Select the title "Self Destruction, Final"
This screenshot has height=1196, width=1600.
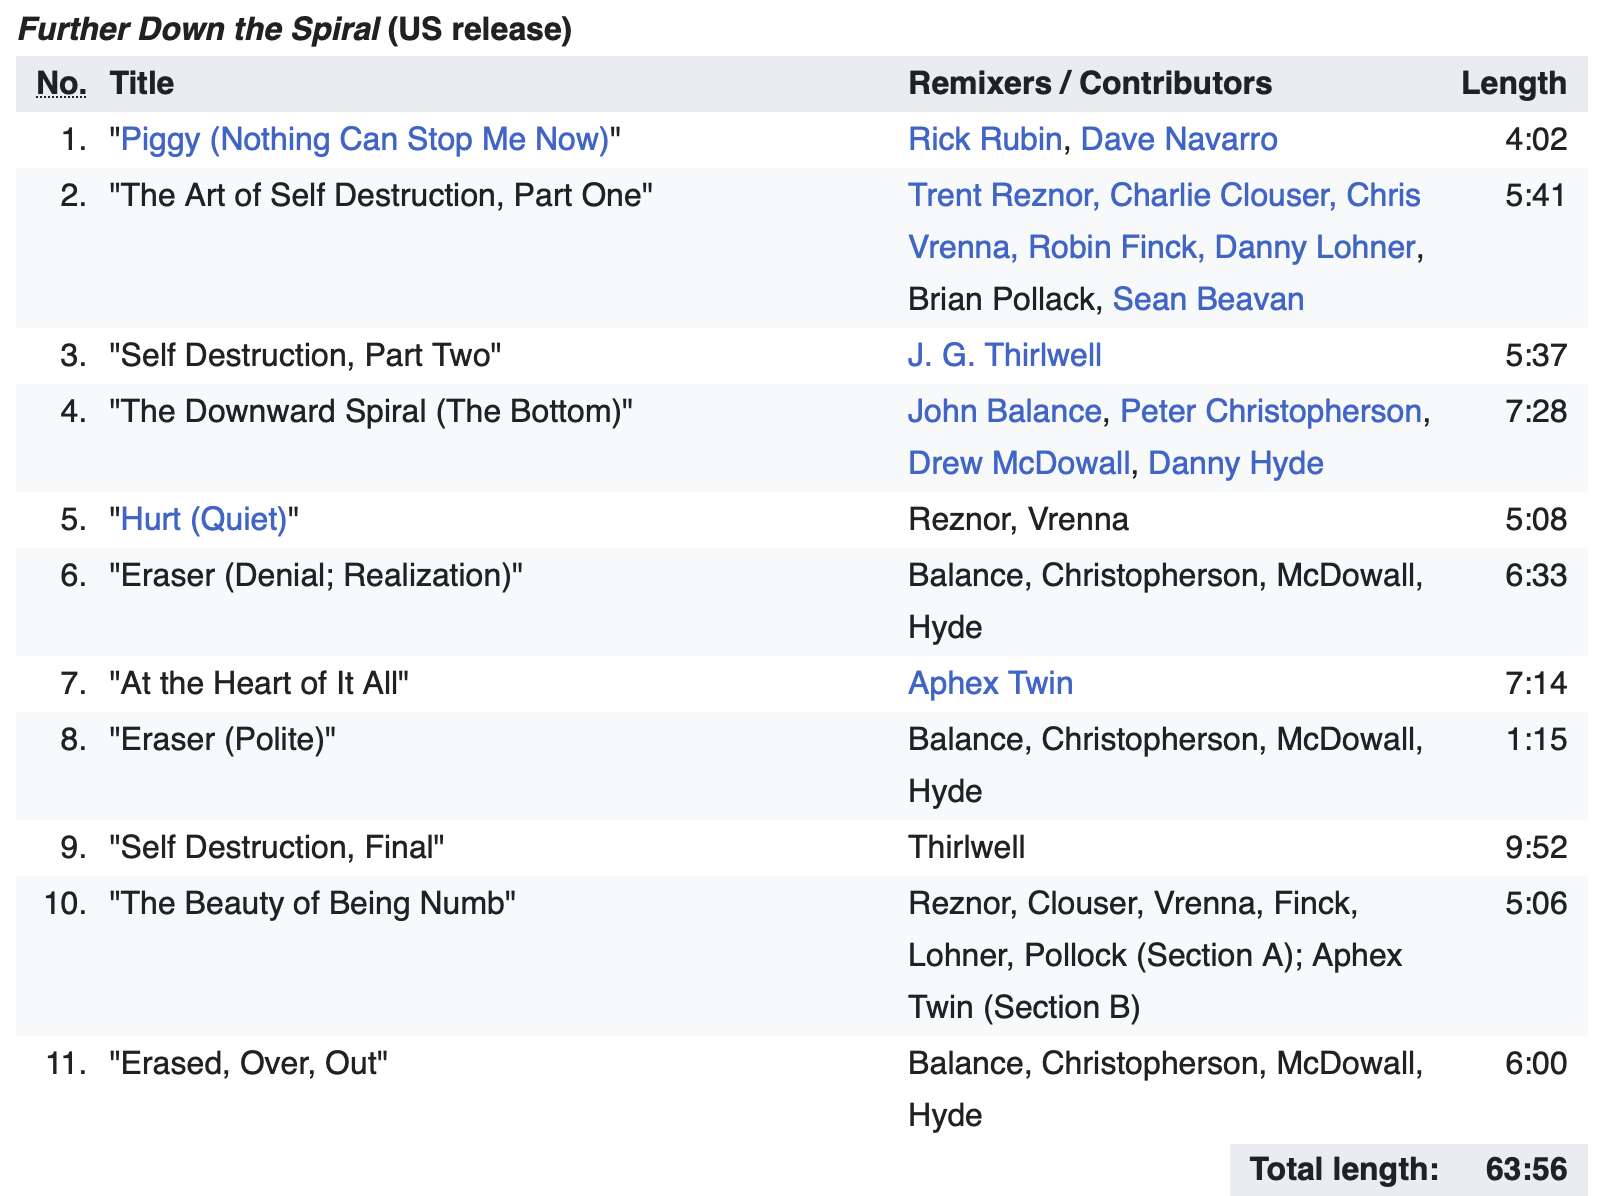(x=277, y=847)
